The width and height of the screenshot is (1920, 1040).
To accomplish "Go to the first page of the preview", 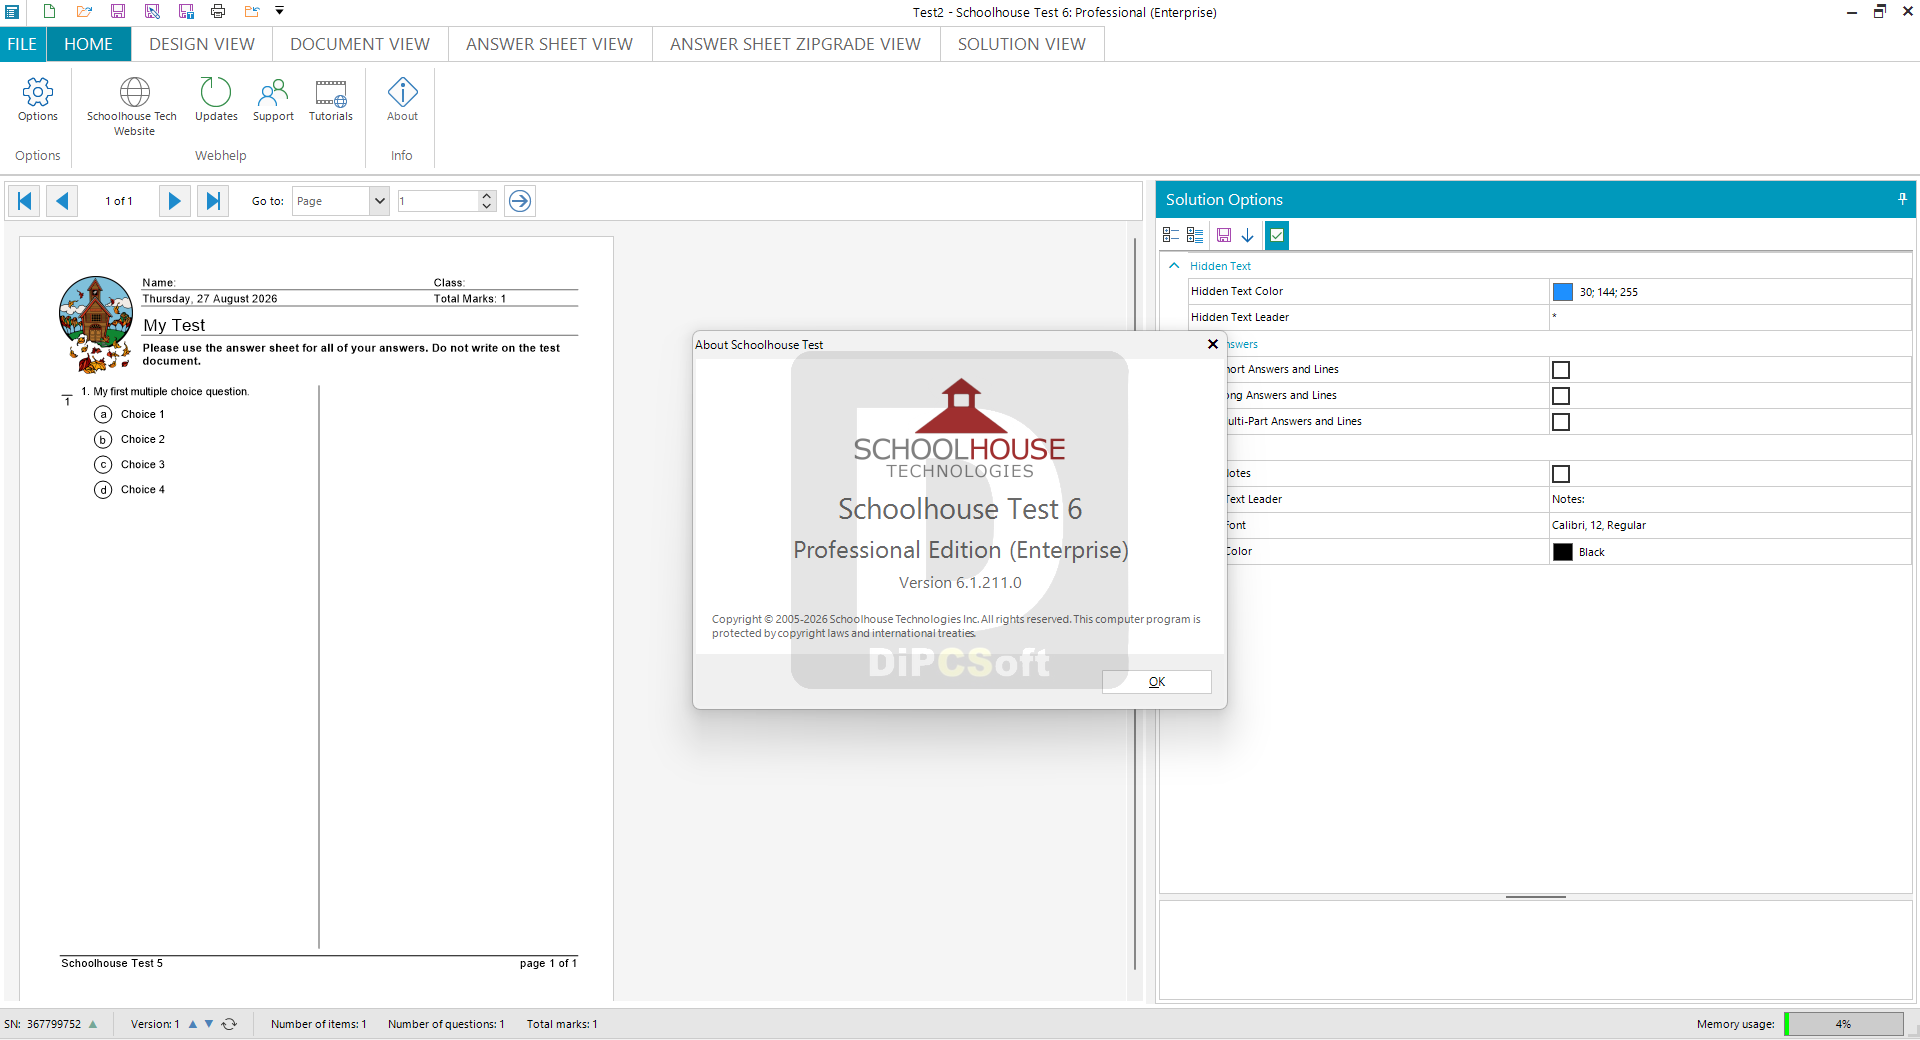I will tap(25, 201).
